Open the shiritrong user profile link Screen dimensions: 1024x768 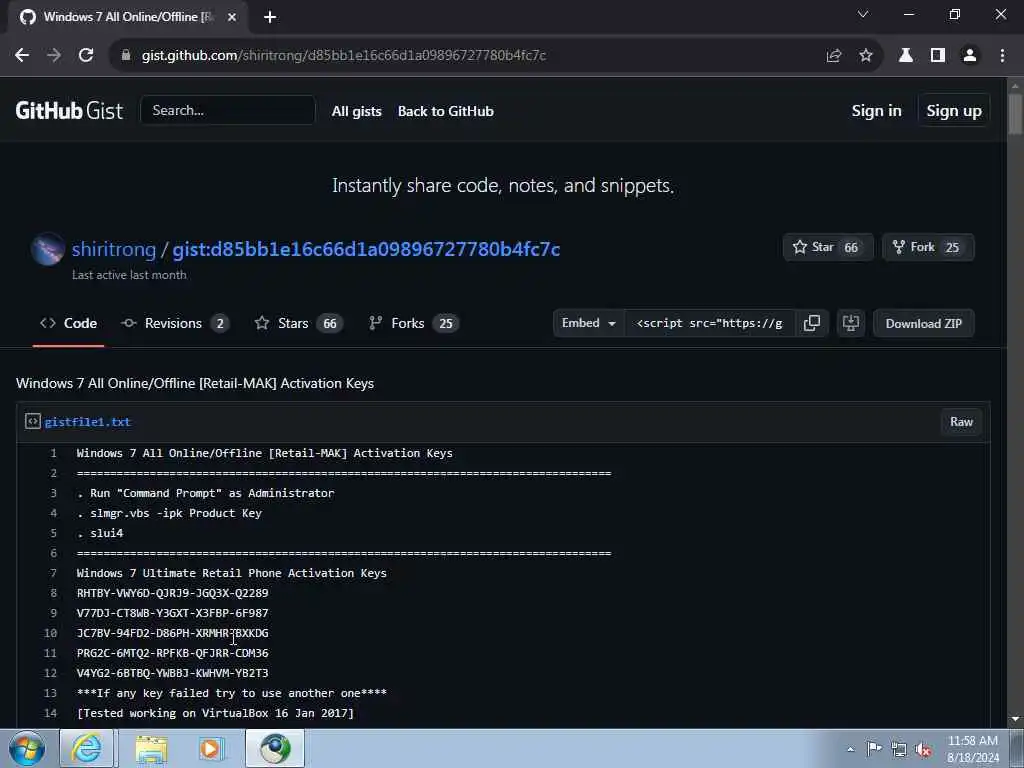tap(114, 249)
